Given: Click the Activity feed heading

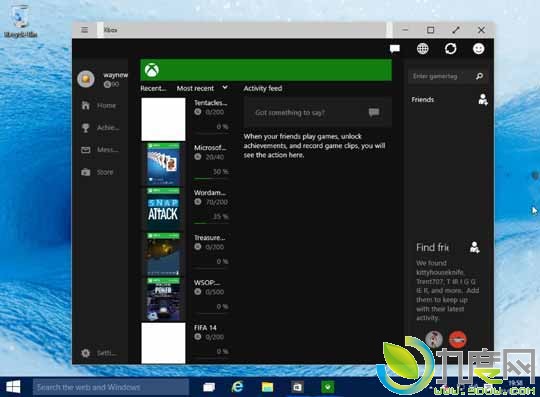Looking at the screenshot, I should click(263, 88).
